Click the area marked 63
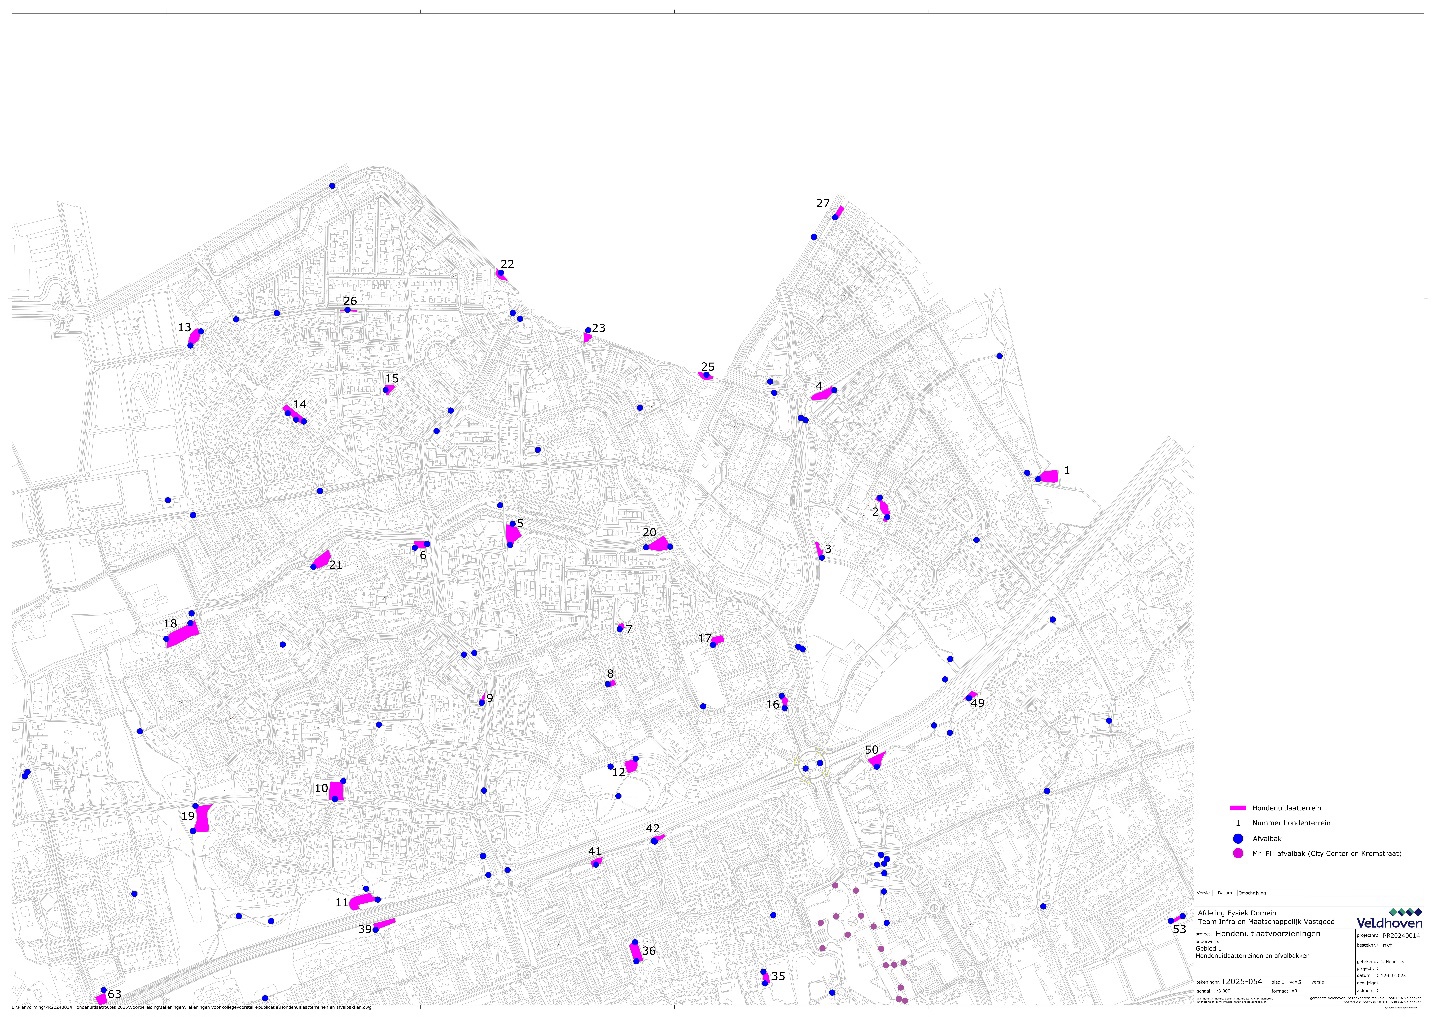This screenshot has height=1017, width=1437. click(x=101, y=998)
